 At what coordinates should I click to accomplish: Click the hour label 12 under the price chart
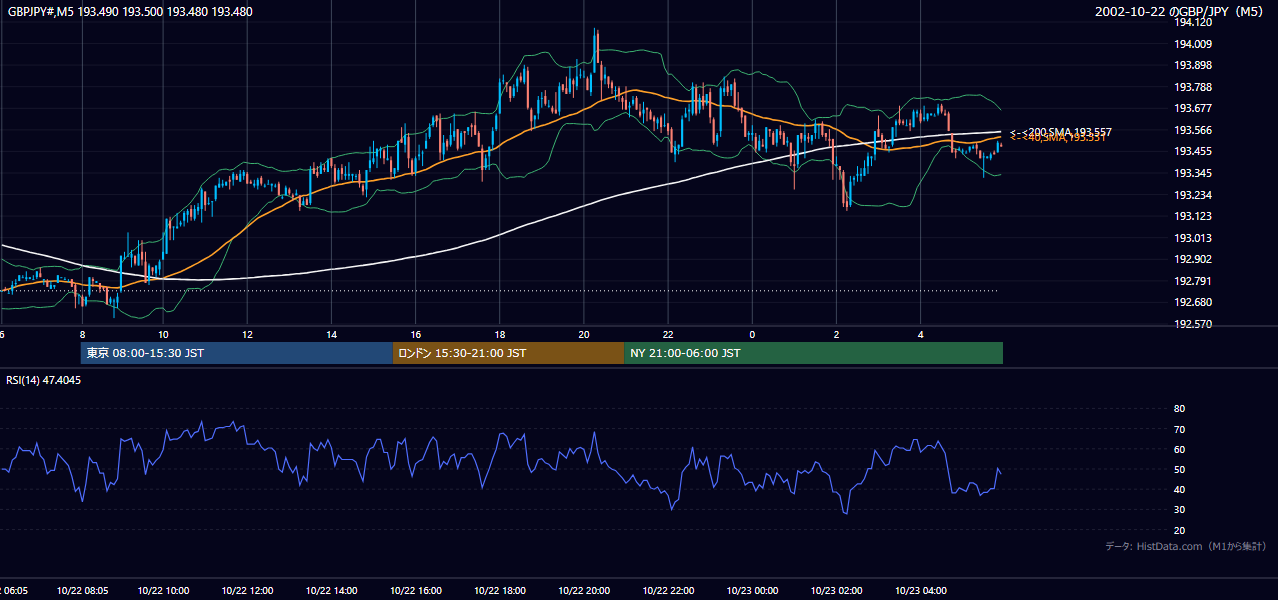coord(247,335)
